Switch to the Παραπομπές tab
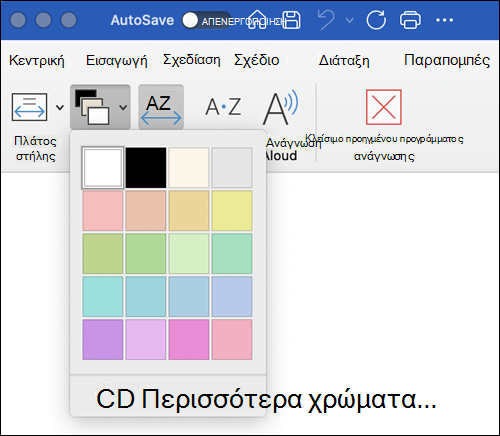Viewport: 500px width, 436px height. pyautogui.click(x=447, y=60)
